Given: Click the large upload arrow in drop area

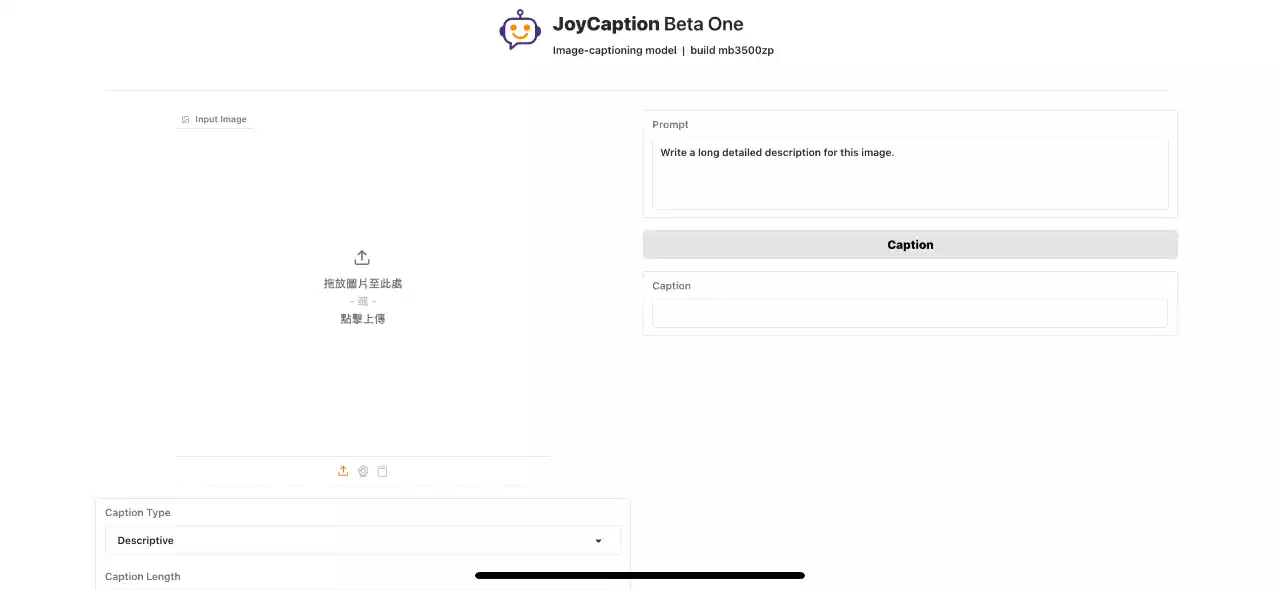Looking at the screenshot, I should pos(363,258).
